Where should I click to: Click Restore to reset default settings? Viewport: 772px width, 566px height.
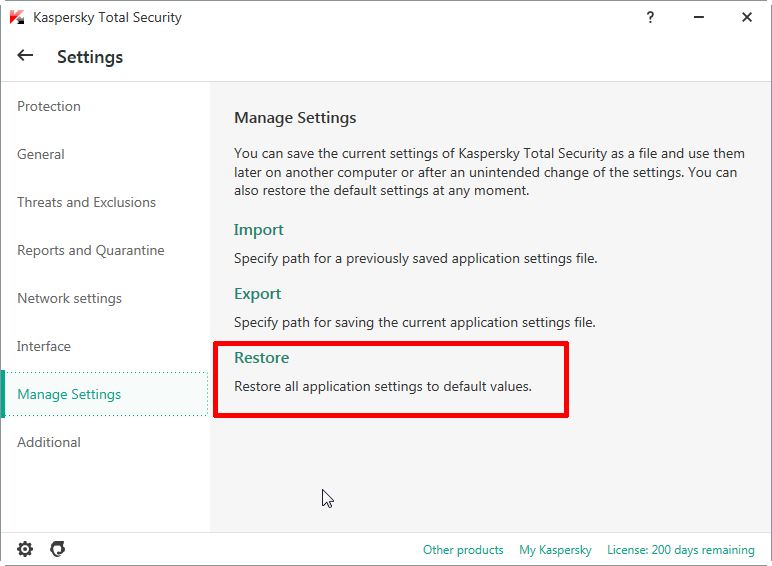tap(261, 358)
